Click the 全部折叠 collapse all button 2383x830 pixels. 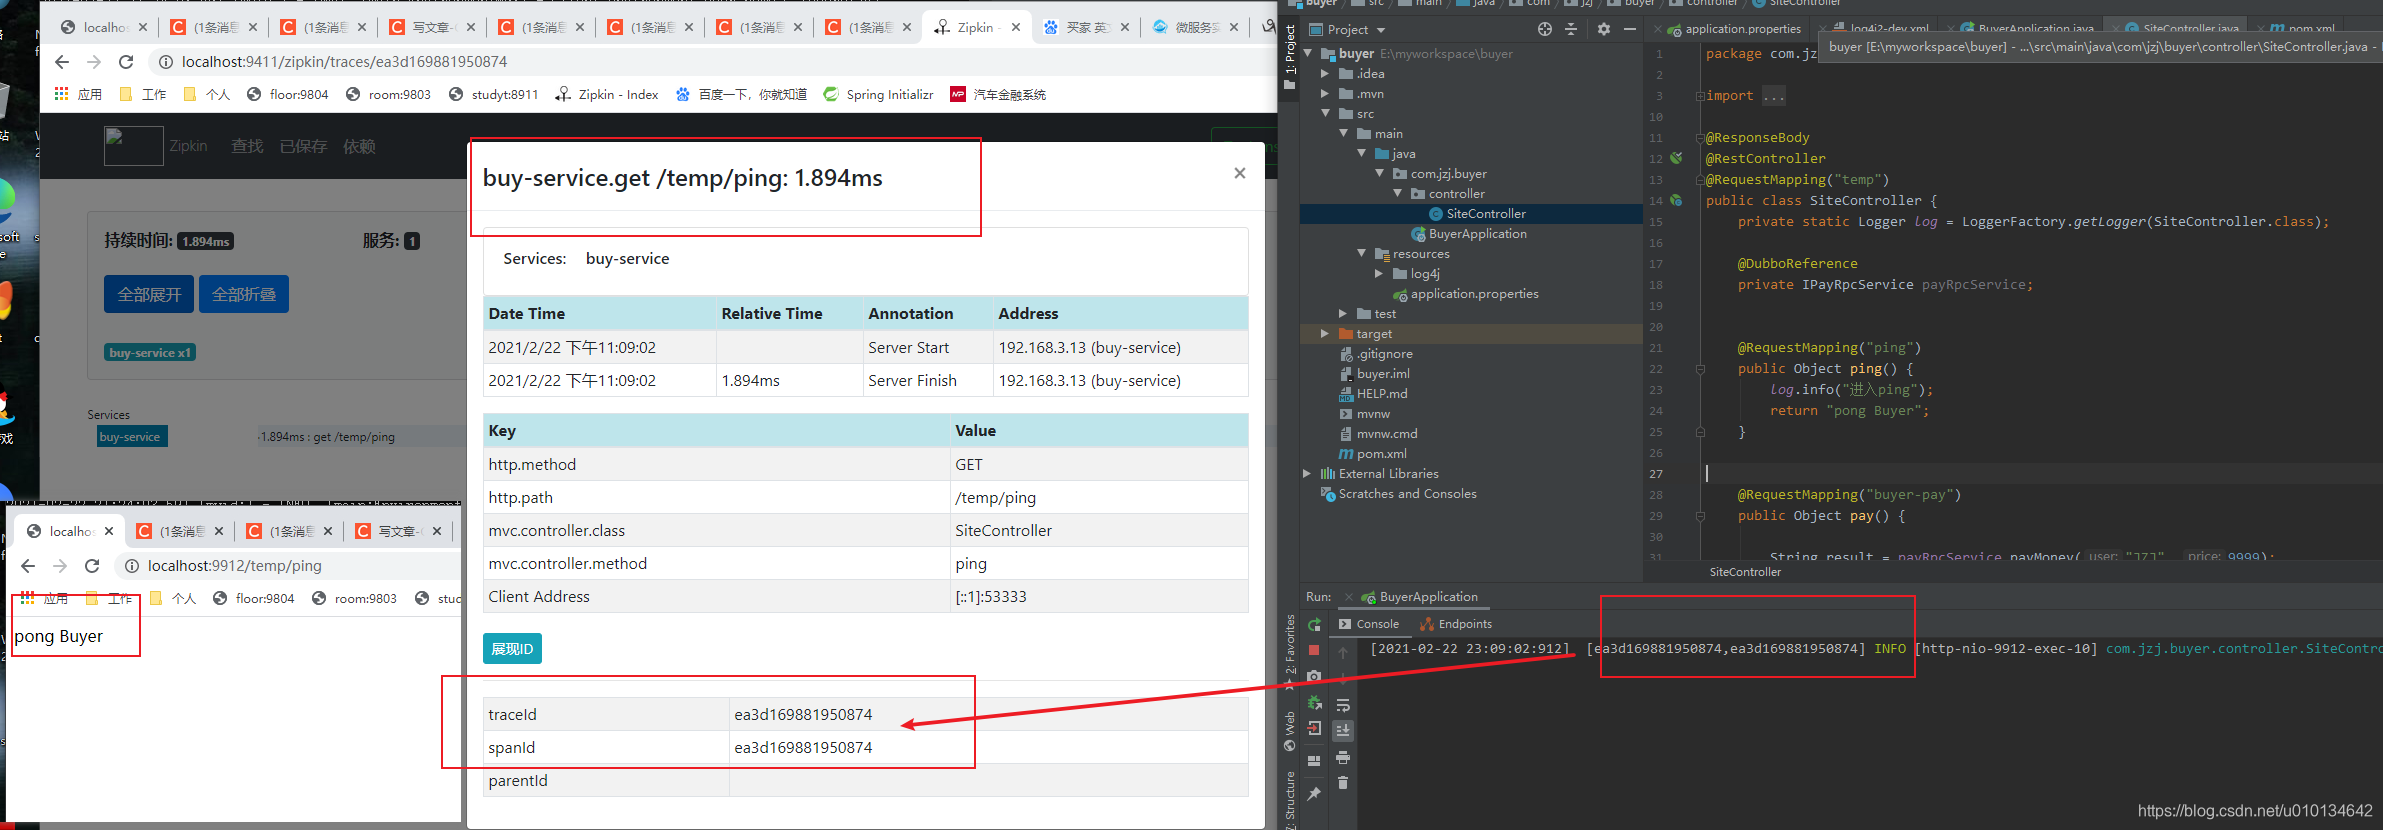[244, 294]
